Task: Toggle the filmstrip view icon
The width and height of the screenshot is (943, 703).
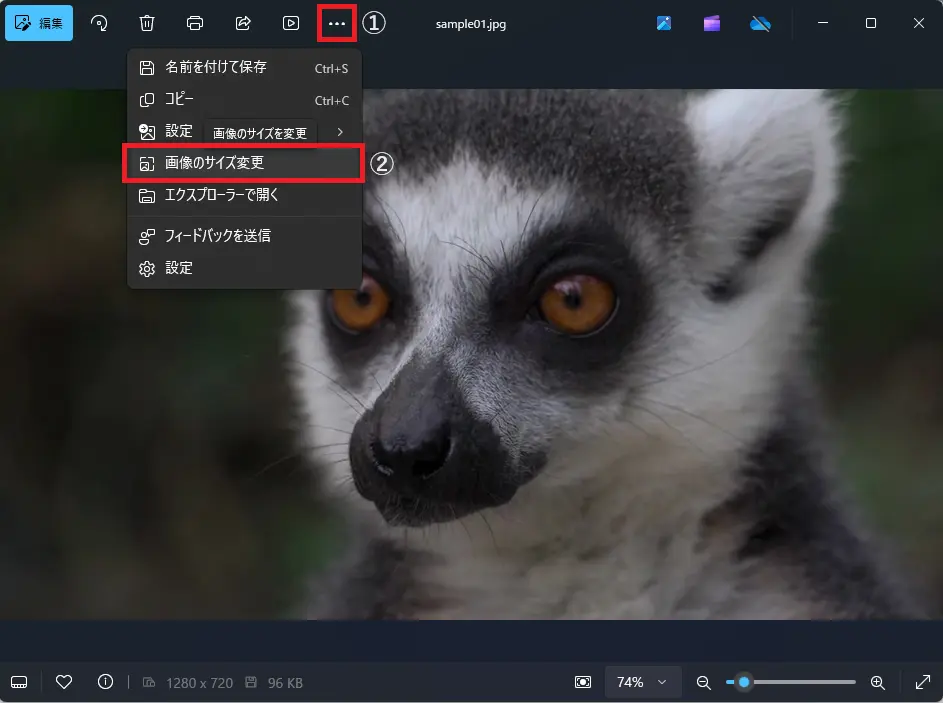Action: 19,682
